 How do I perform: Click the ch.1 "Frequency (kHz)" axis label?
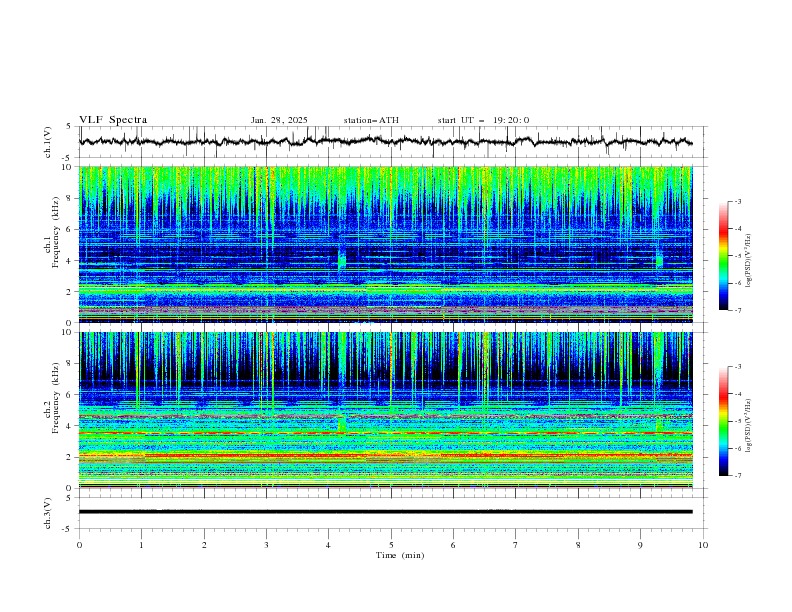pyautogui.click(x=56, y=232)
